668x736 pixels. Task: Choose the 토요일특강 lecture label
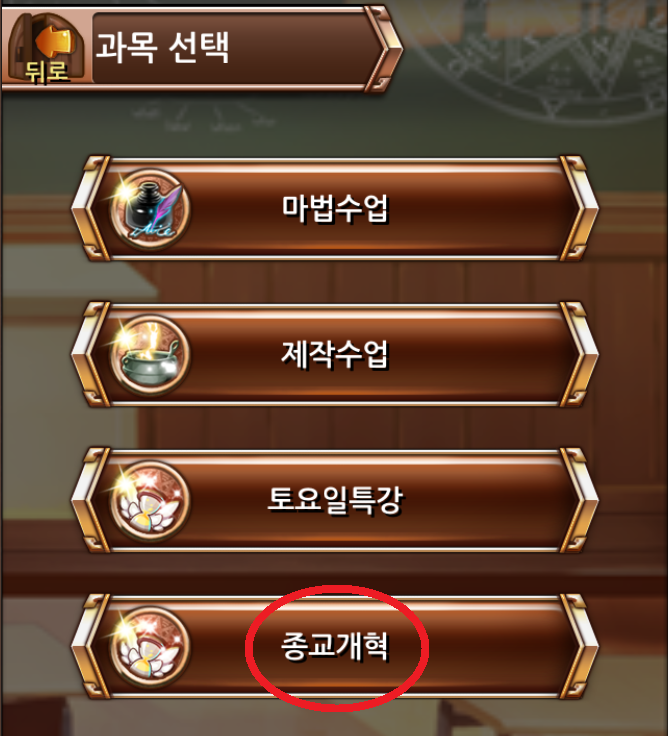pyautogui.click(x=335, y=500)
